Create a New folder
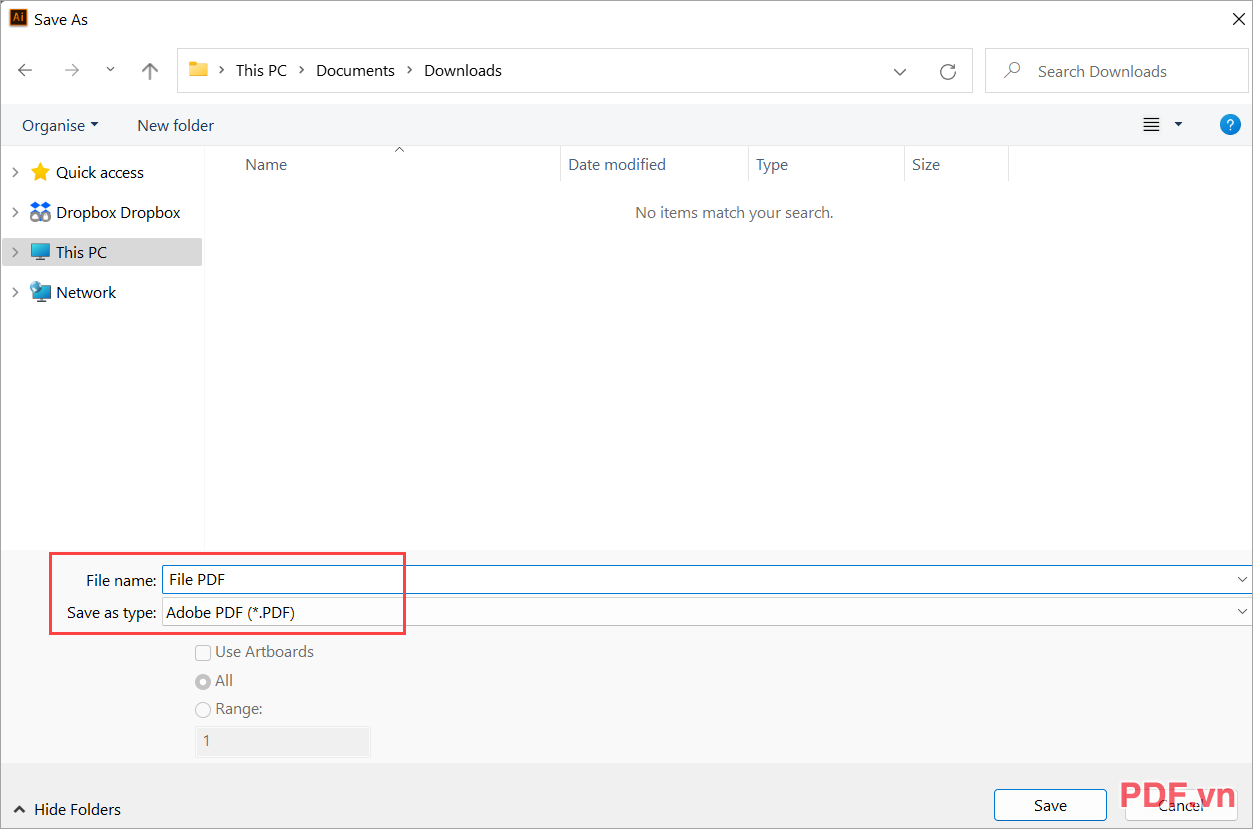The width and height of the screenshot is (1253, 829). click(175, 125)
